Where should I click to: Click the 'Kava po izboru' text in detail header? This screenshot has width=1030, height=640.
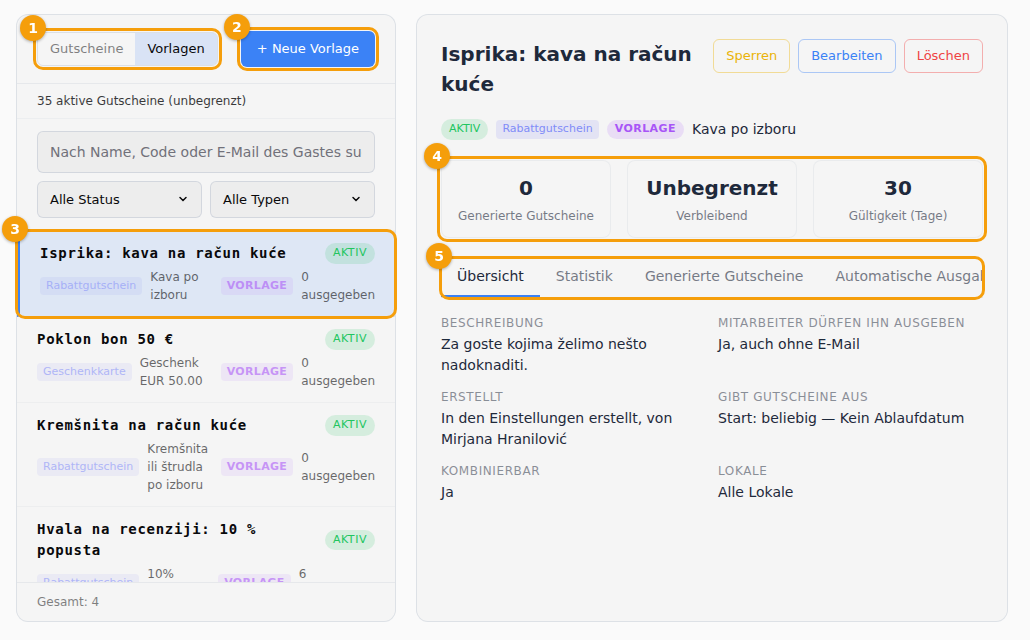(744, 129)
